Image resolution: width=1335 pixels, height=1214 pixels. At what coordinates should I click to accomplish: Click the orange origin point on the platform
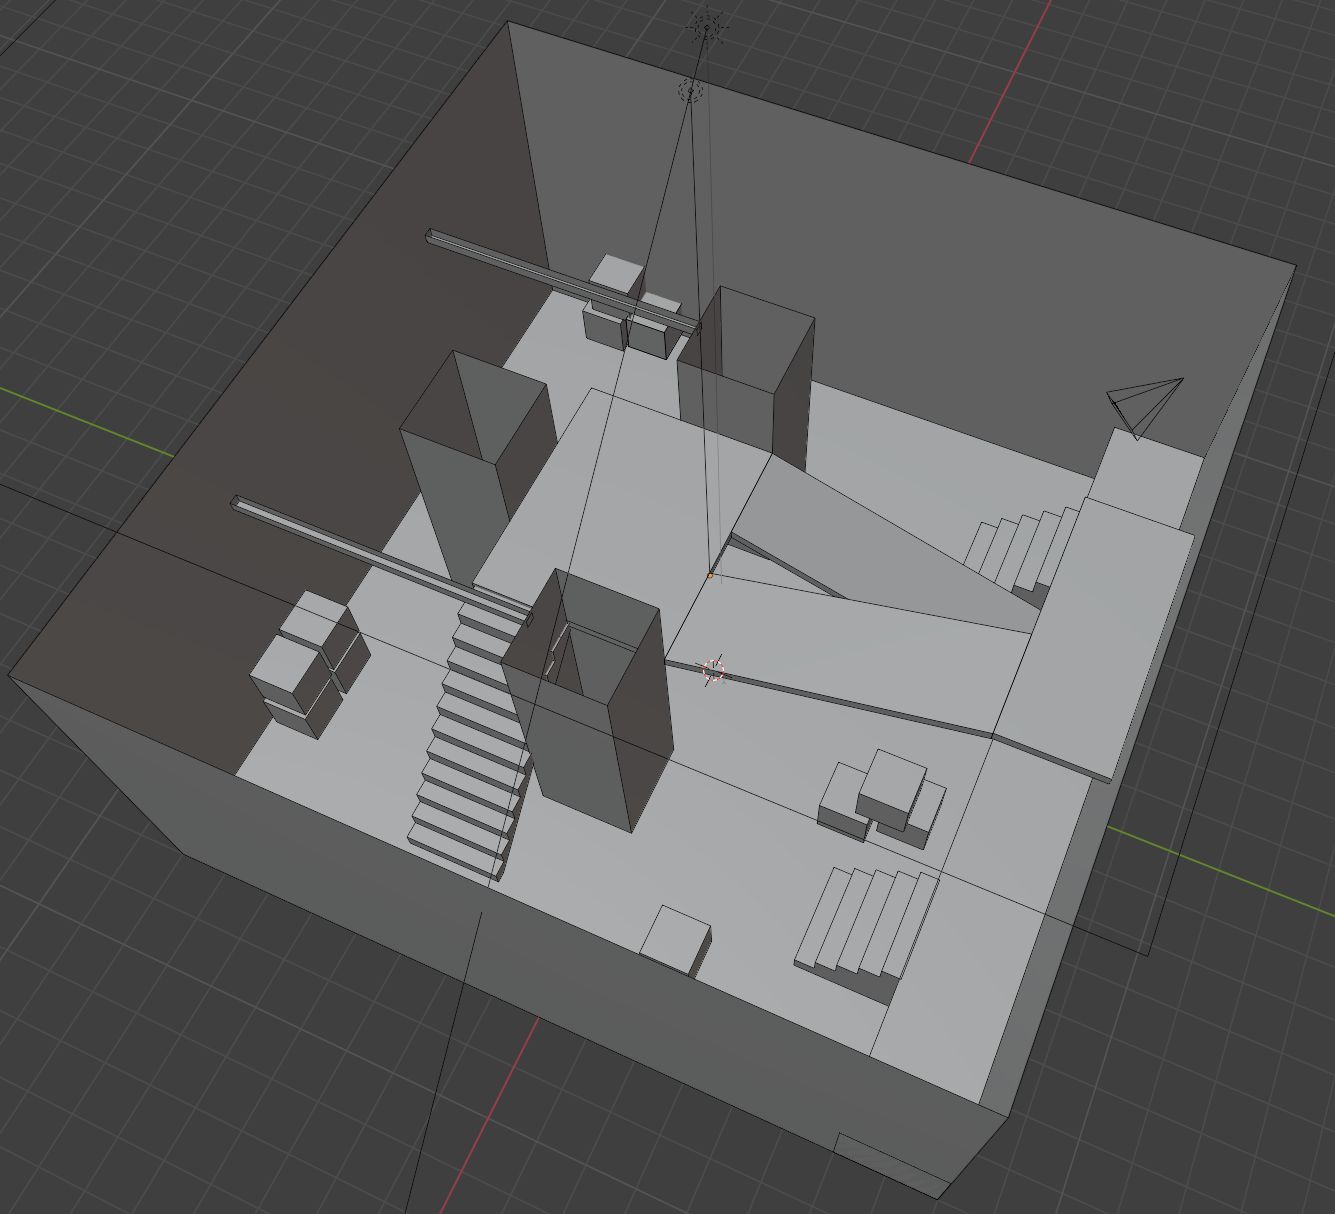coord(710,575)
